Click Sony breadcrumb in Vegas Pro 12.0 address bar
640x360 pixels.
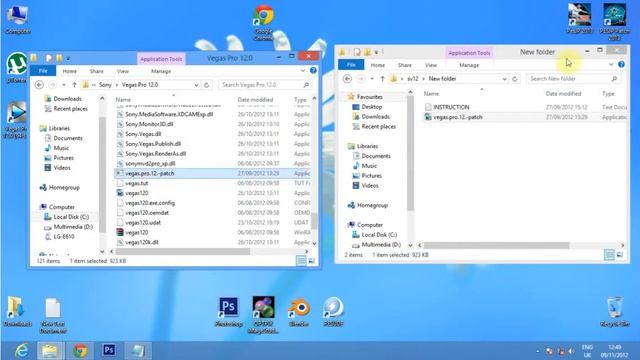click(x=105, y=85)
